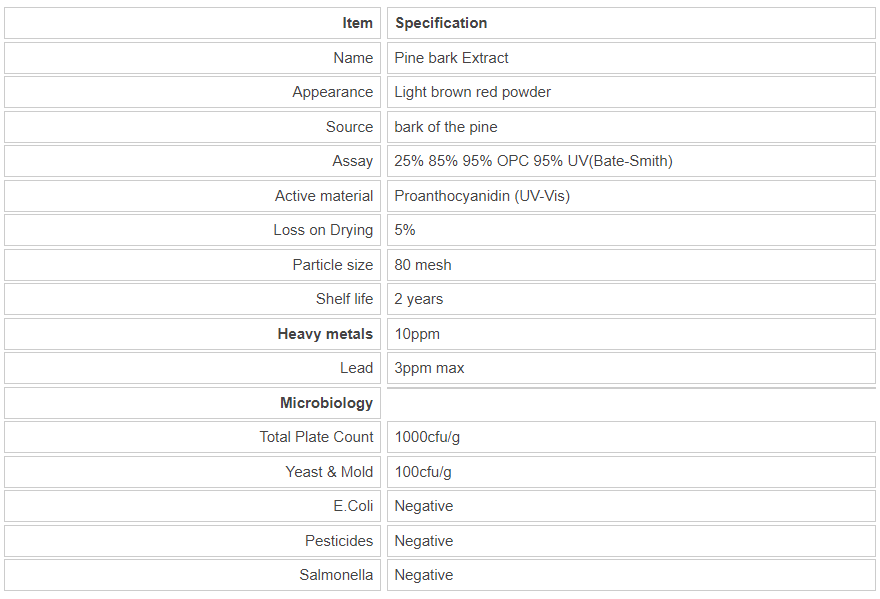Click the "Pesticides" row label

(339, 541)
